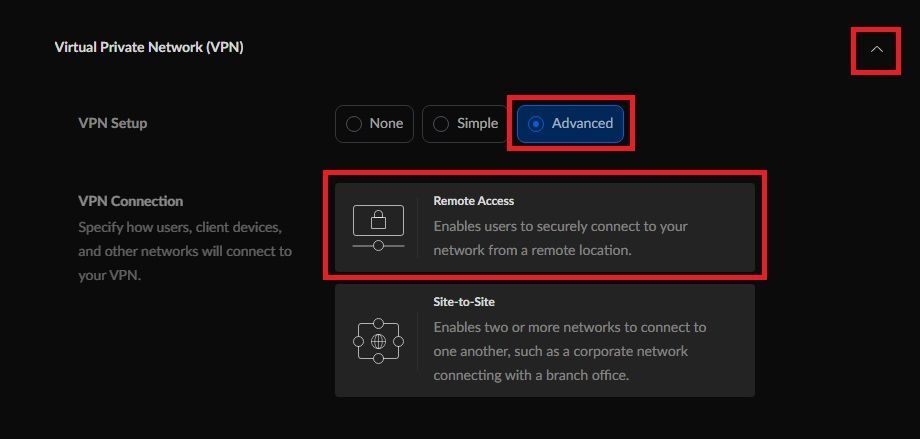Click the filled radio dot beside Advanced

pos(535,124)
